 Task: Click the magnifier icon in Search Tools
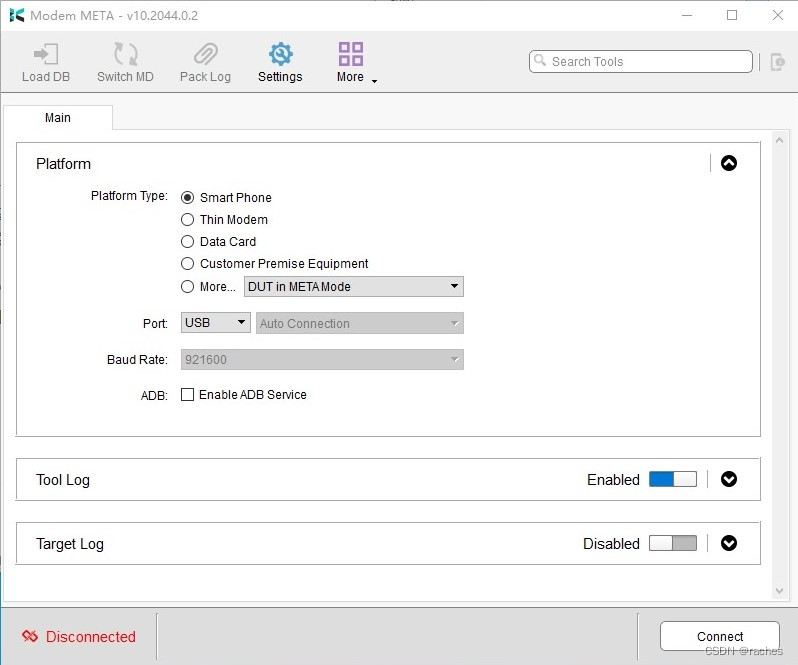click(x=540, y=61)
